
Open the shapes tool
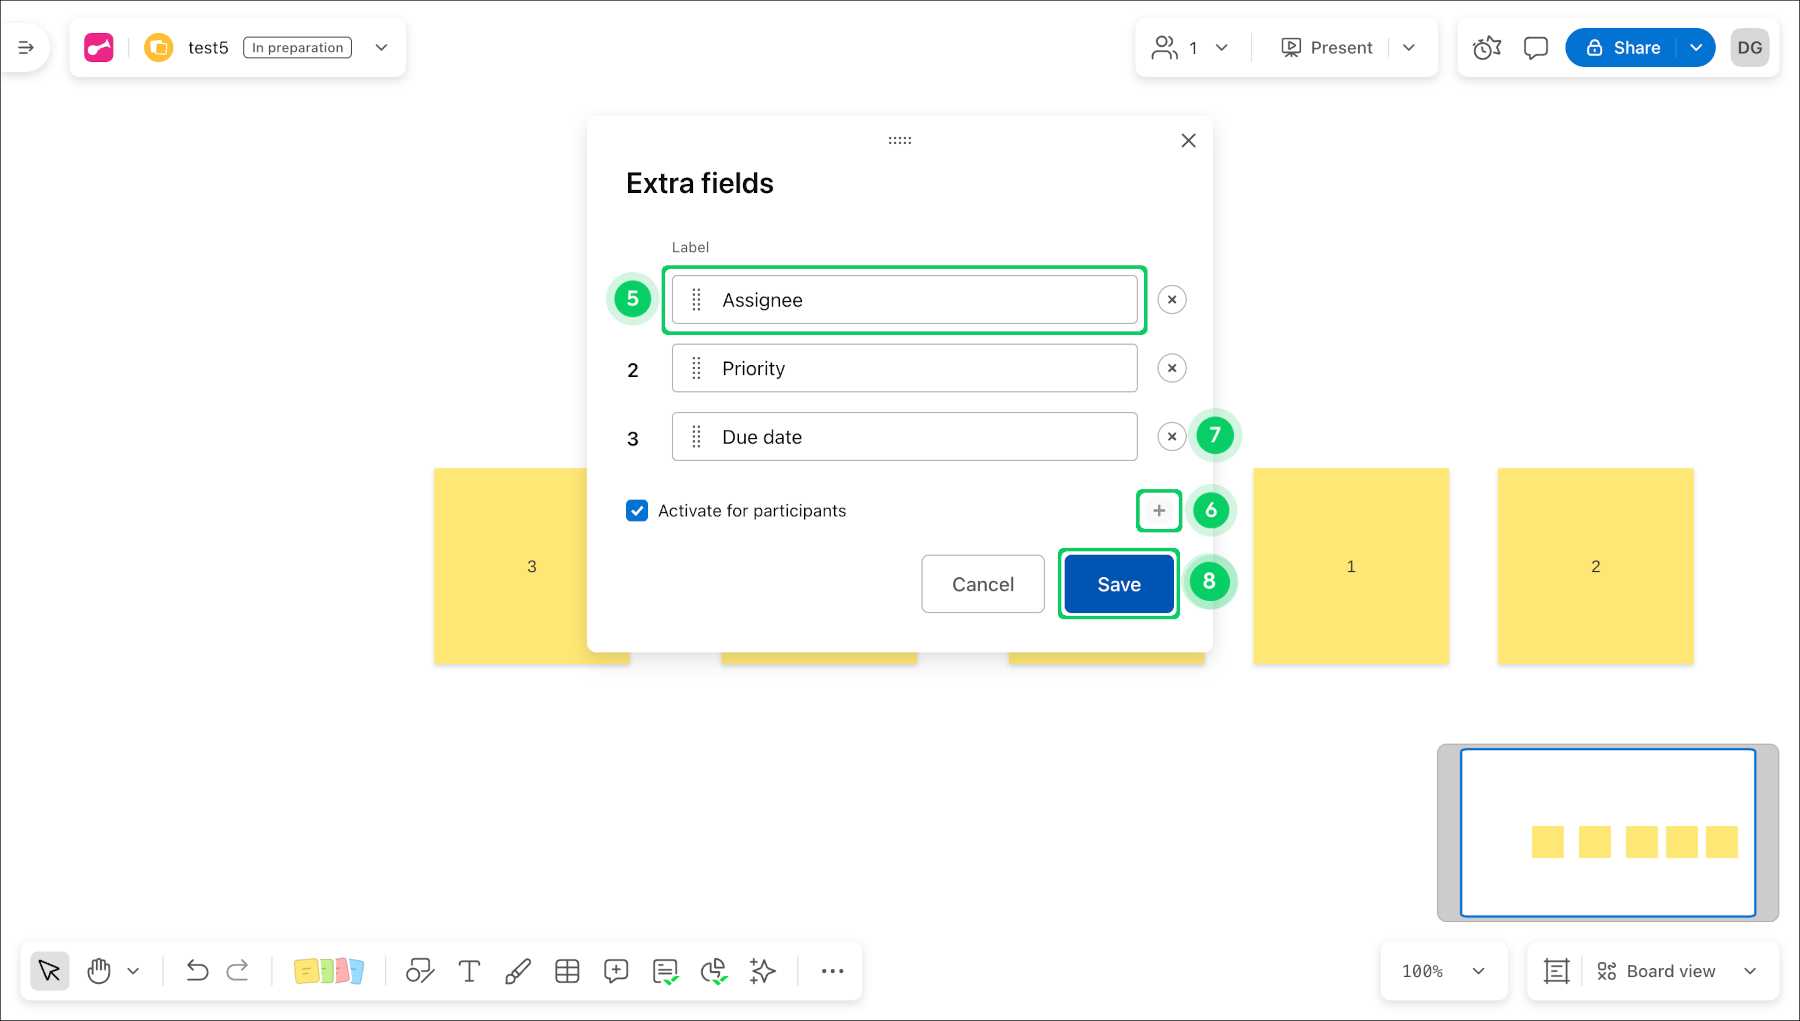click(420, 971)
